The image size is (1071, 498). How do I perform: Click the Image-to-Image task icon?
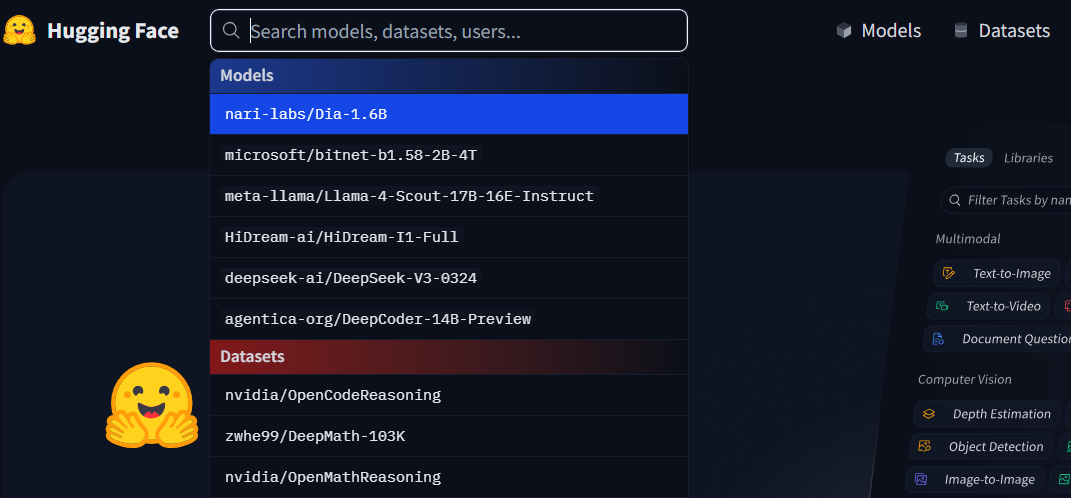(x=921, y=480)
